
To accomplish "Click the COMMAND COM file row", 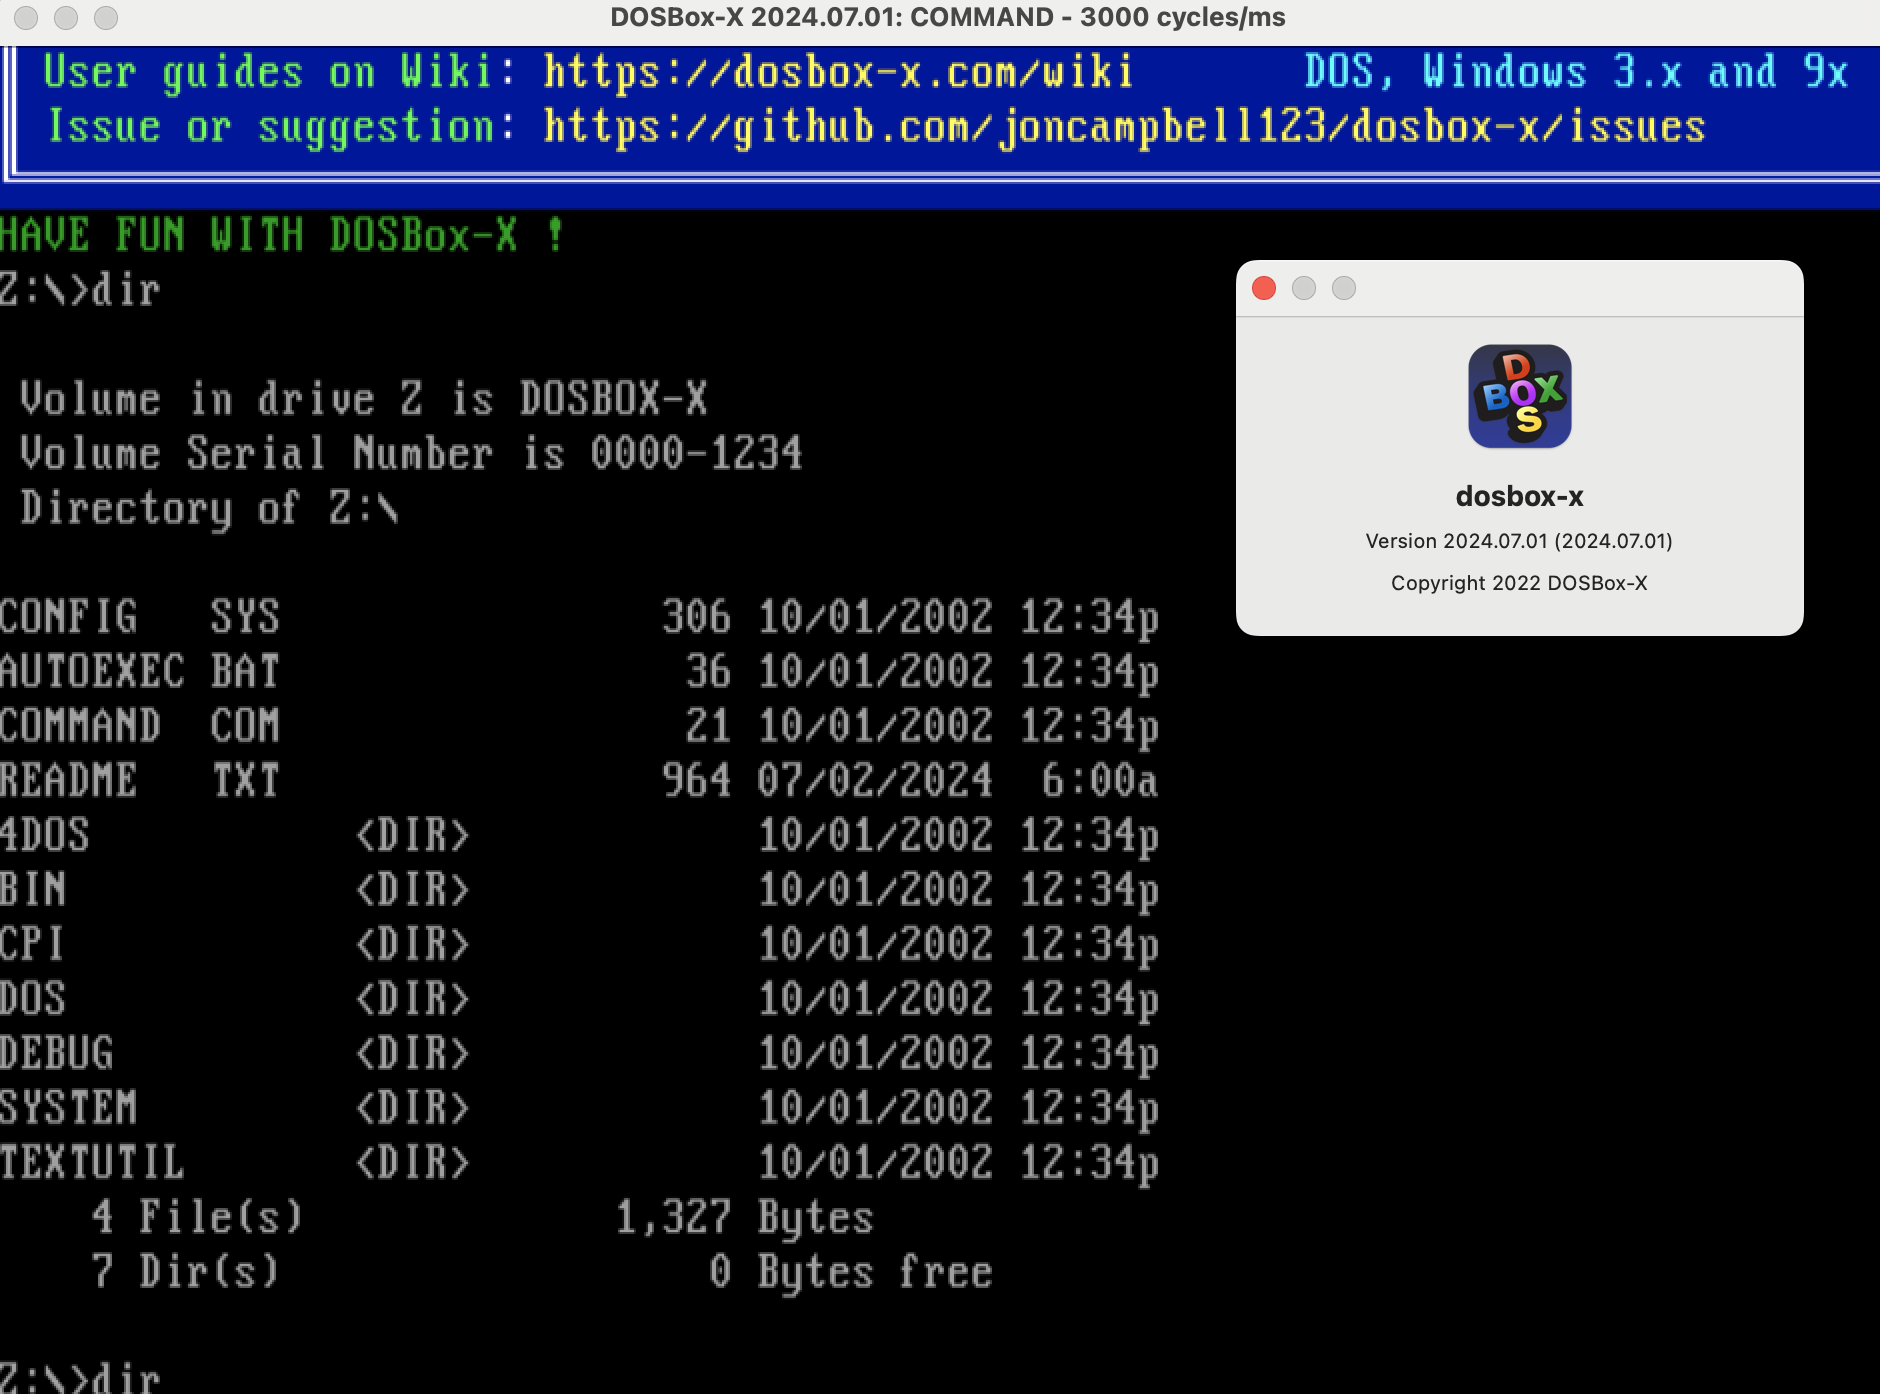I will tap(579, 725).
